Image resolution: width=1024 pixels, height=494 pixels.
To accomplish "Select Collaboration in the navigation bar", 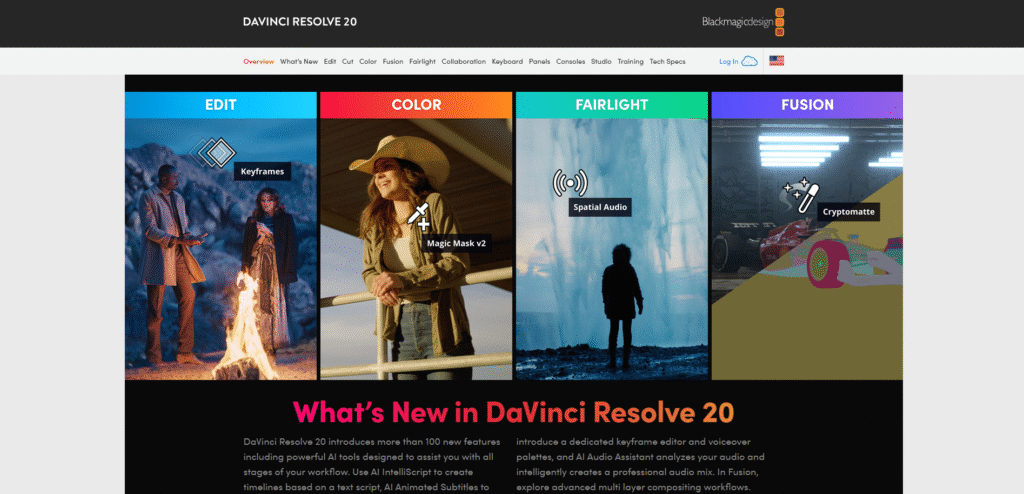I will [463, 62].
